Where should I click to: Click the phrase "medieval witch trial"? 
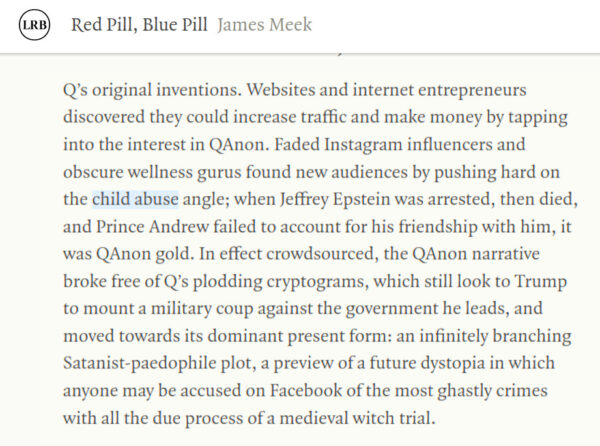(x=353, y=417)
